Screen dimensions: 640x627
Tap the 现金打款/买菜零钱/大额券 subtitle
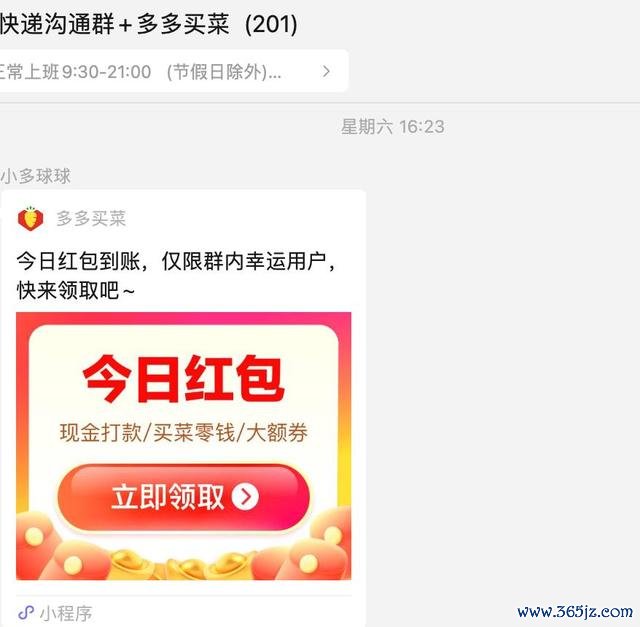184,432
